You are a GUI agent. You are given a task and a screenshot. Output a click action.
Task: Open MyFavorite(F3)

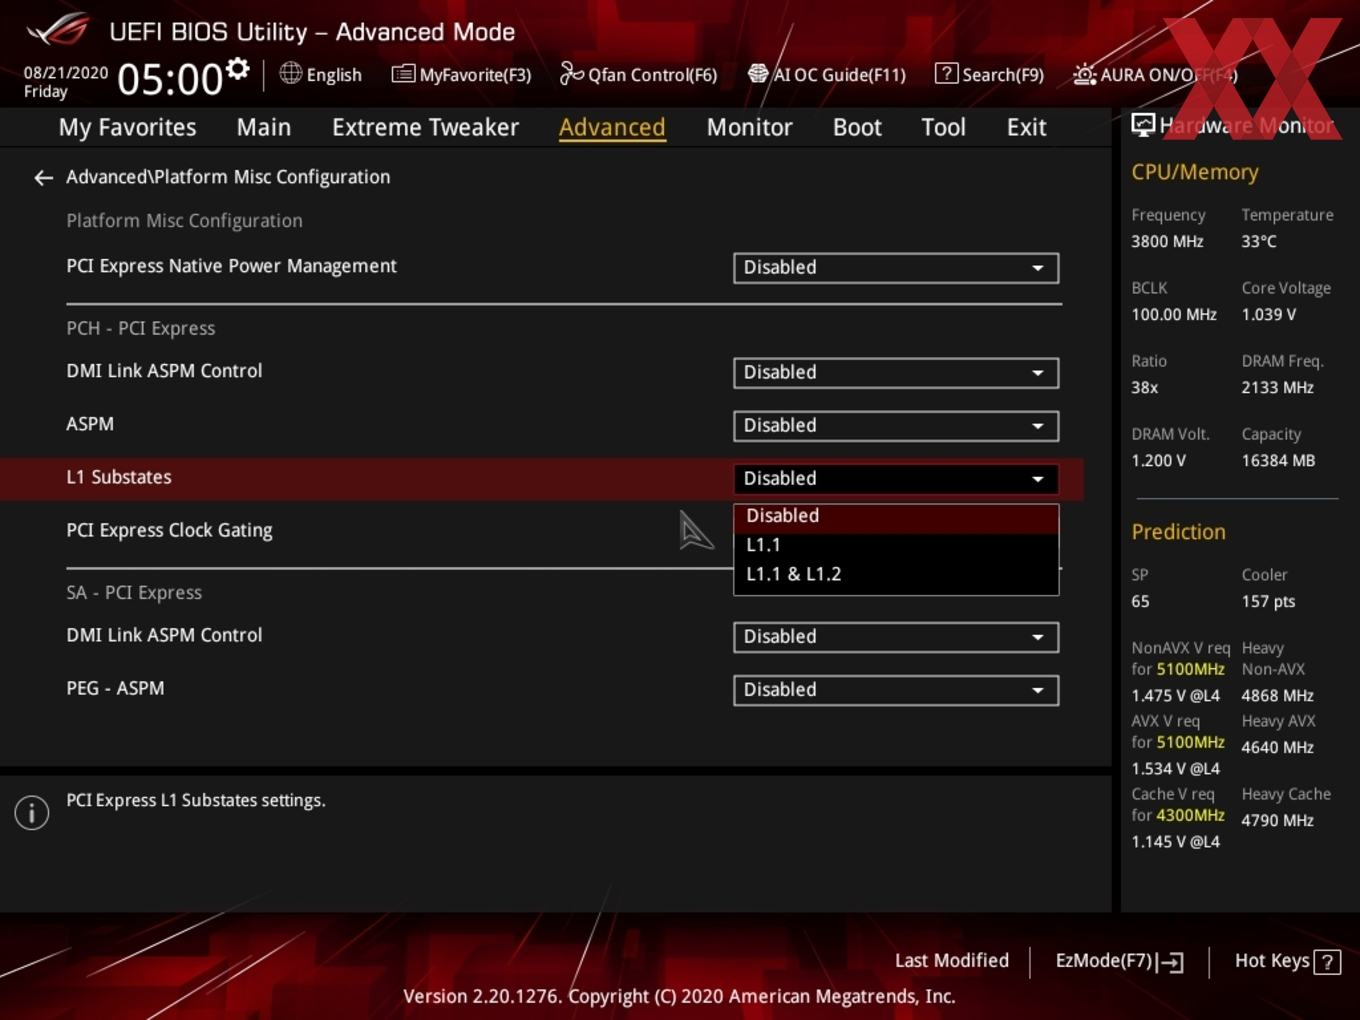[x=461, y=75]
